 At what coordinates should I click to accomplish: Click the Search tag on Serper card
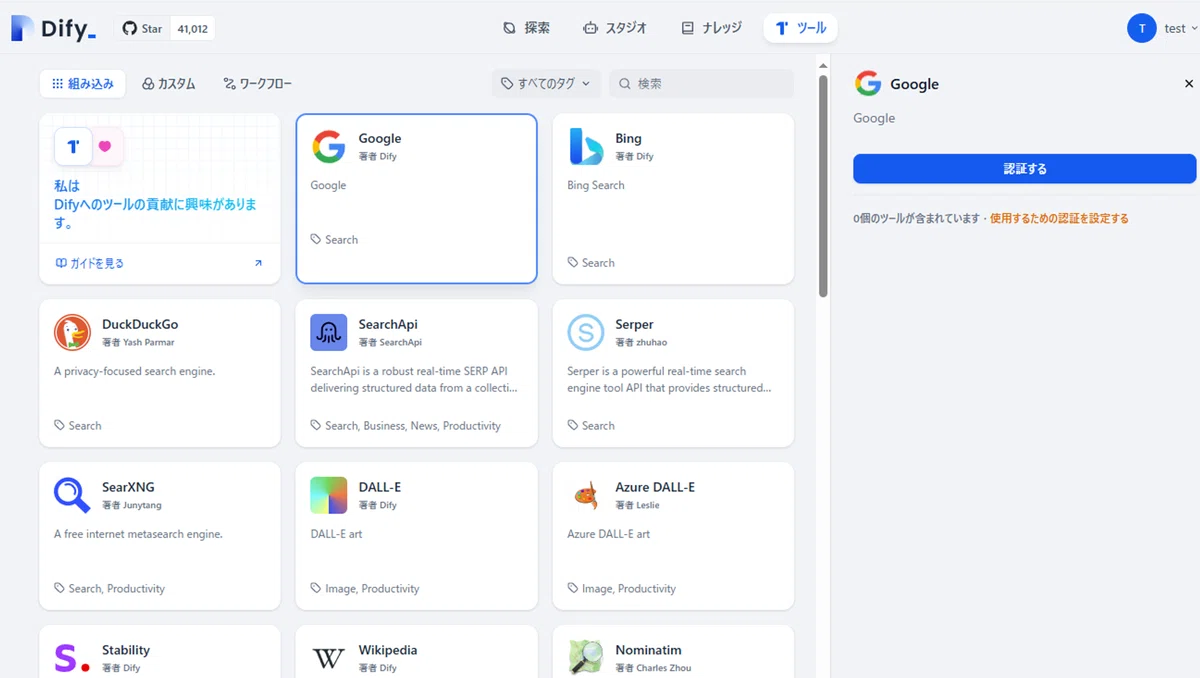click(591, 426)
